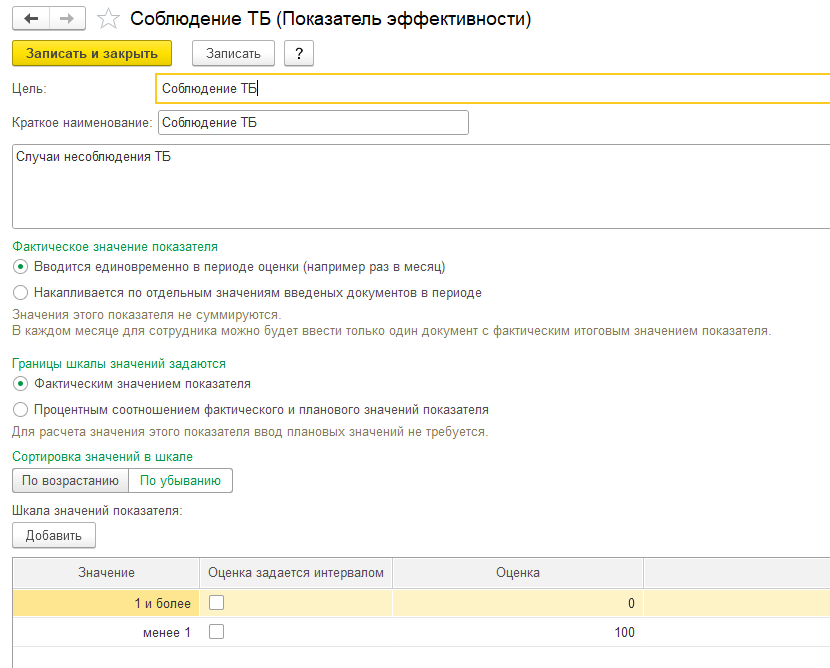Go forward with the right arrow button
Screen dimensions: 830x668
(x=67, y=19)
